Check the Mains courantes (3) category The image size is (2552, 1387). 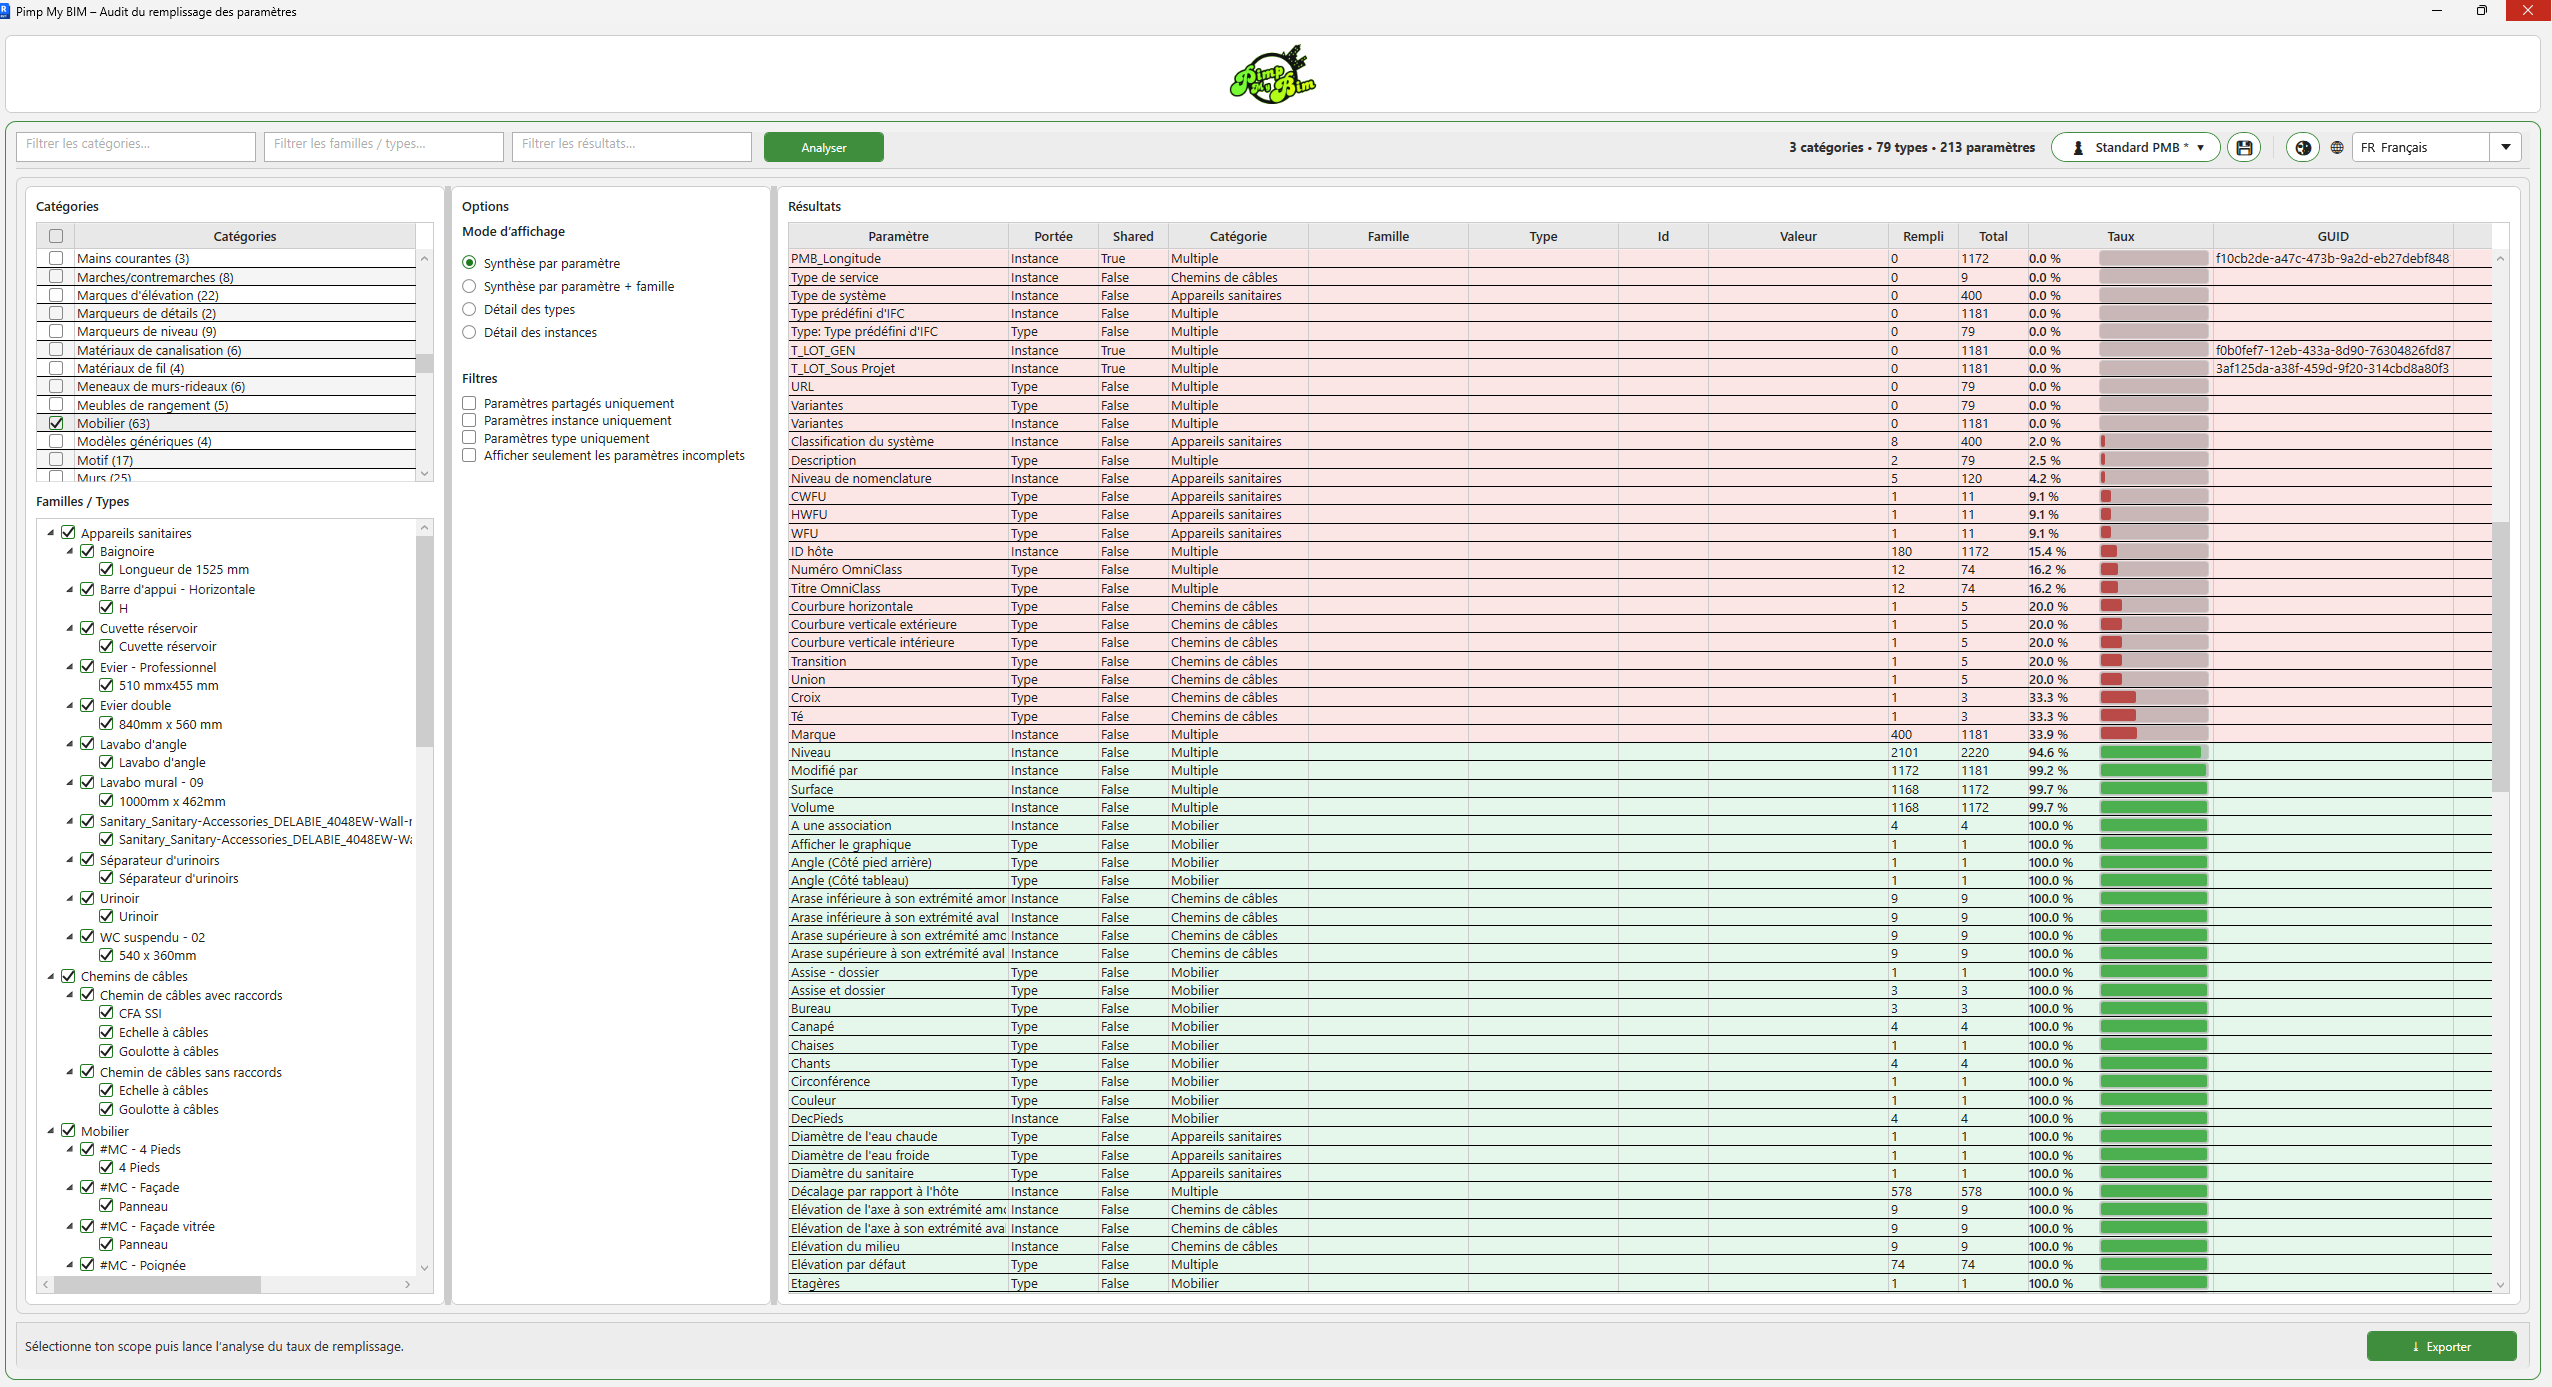(x=56, y=258)
